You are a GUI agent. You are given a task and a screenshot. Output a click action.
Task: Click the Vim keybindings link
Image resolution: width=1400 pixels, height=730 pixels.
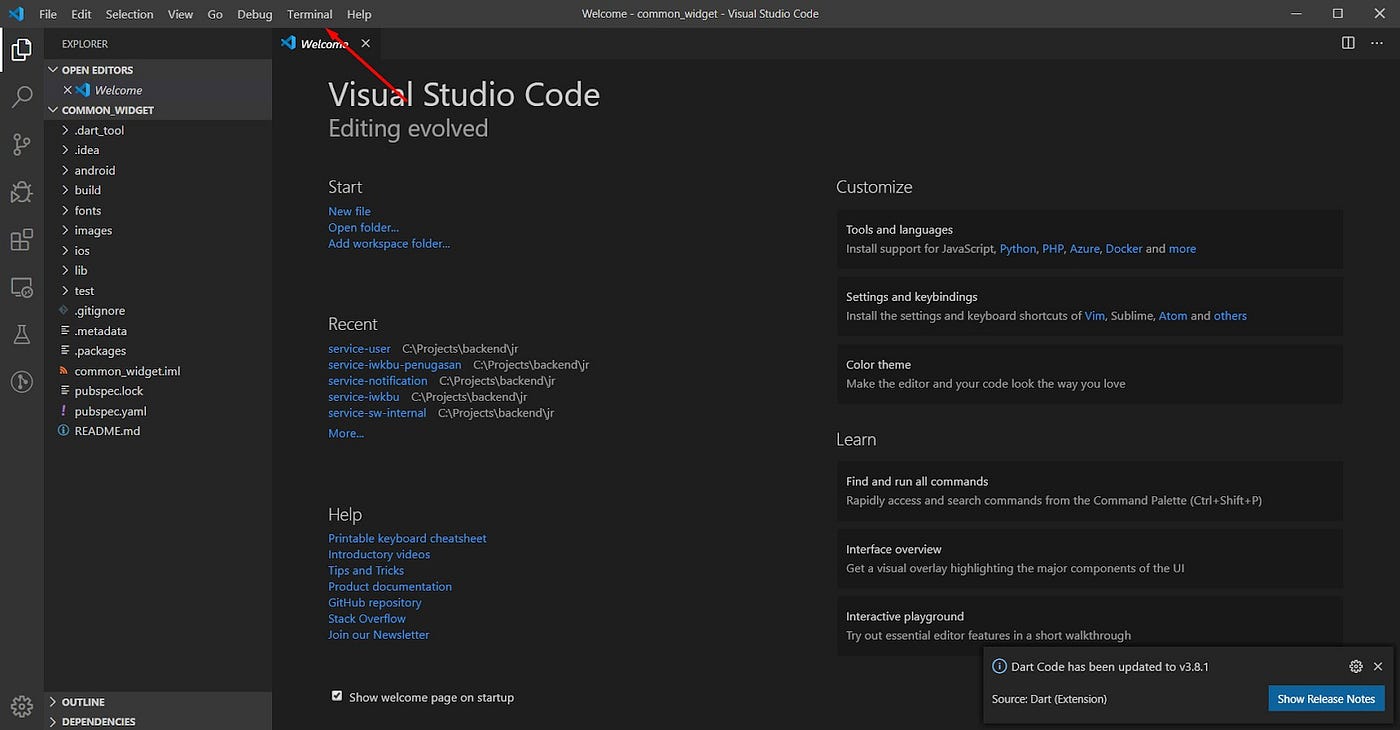tap(1095, 315)
